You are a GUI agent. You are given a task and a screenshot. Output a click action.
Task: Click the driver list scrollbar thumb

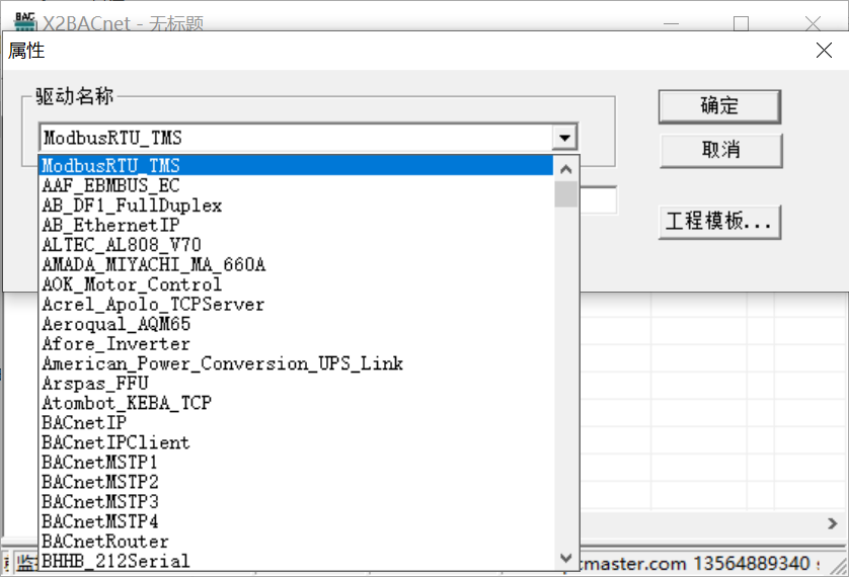click(566, 194)
